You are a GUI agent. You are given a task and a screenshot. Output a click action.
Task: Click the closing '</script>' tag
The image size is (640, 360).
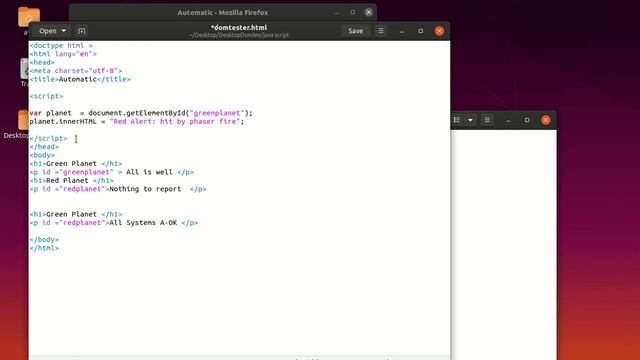48,138
